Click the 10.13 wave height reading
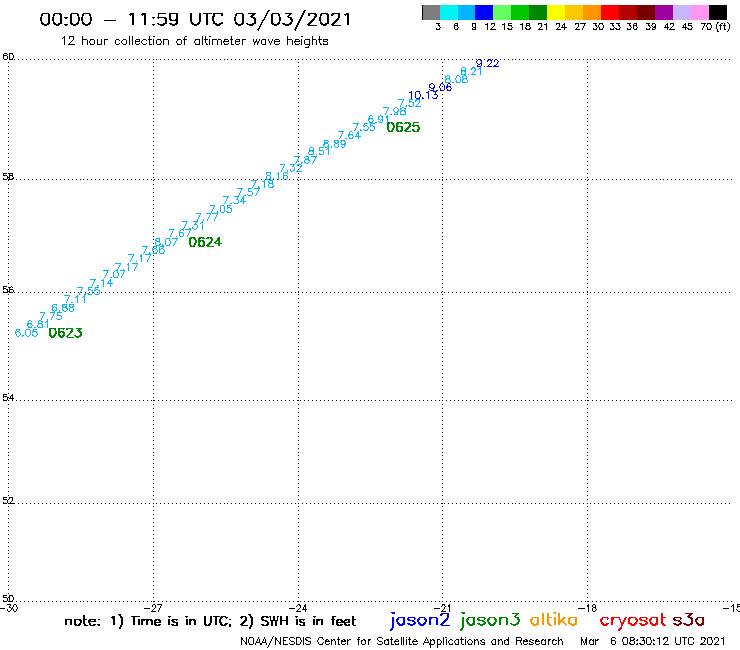The height and width of the screenshot is (650, 740). [x=423, y=95]
